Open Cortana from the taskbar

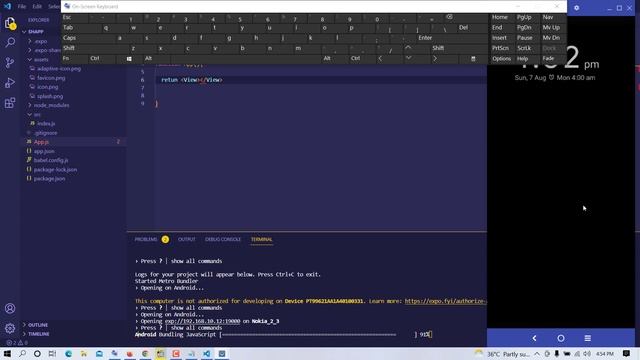(x=37, y=353)
